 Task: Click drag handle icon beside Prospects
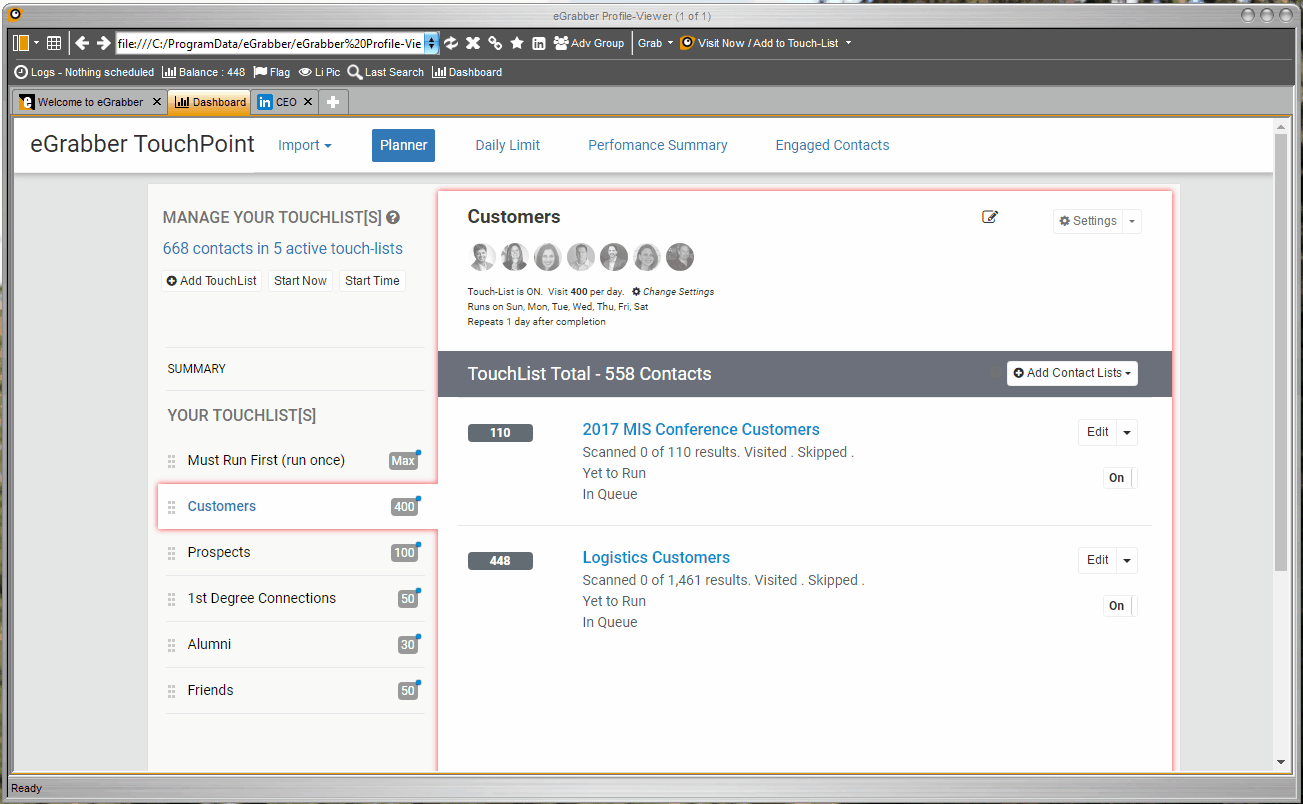[x=171, y=553]
